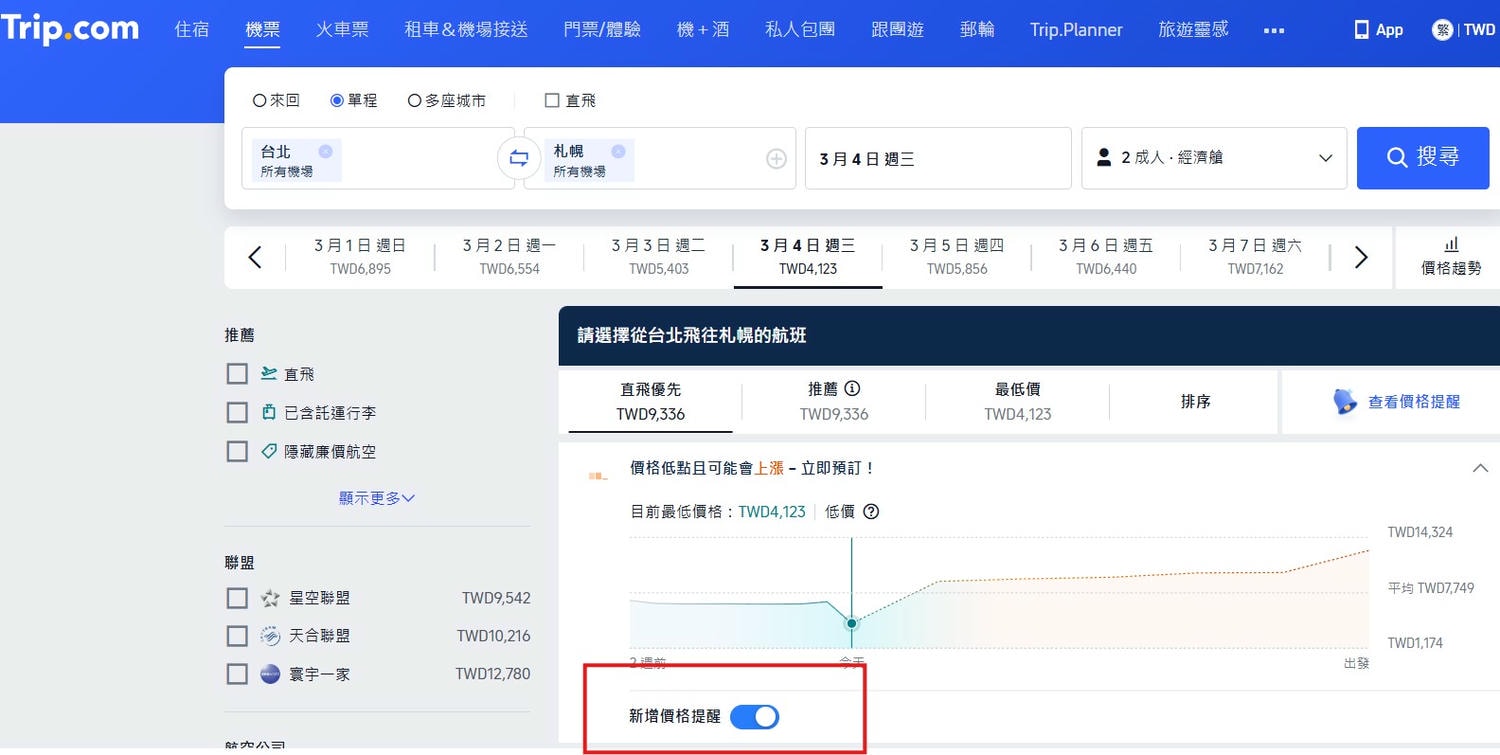
Task: Click the 3月4日 週三 departure date field
Action: (x=938, y=158)
